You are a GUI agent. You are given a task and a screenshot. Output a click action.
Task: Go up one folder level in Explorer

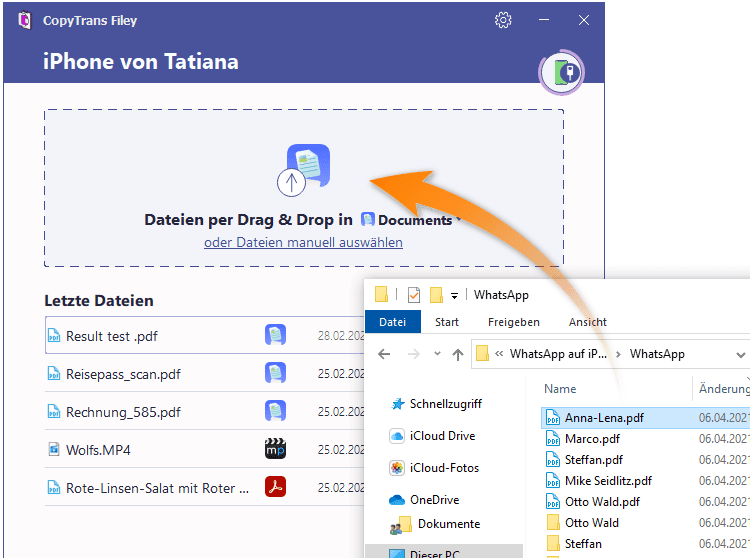(458, 354)
